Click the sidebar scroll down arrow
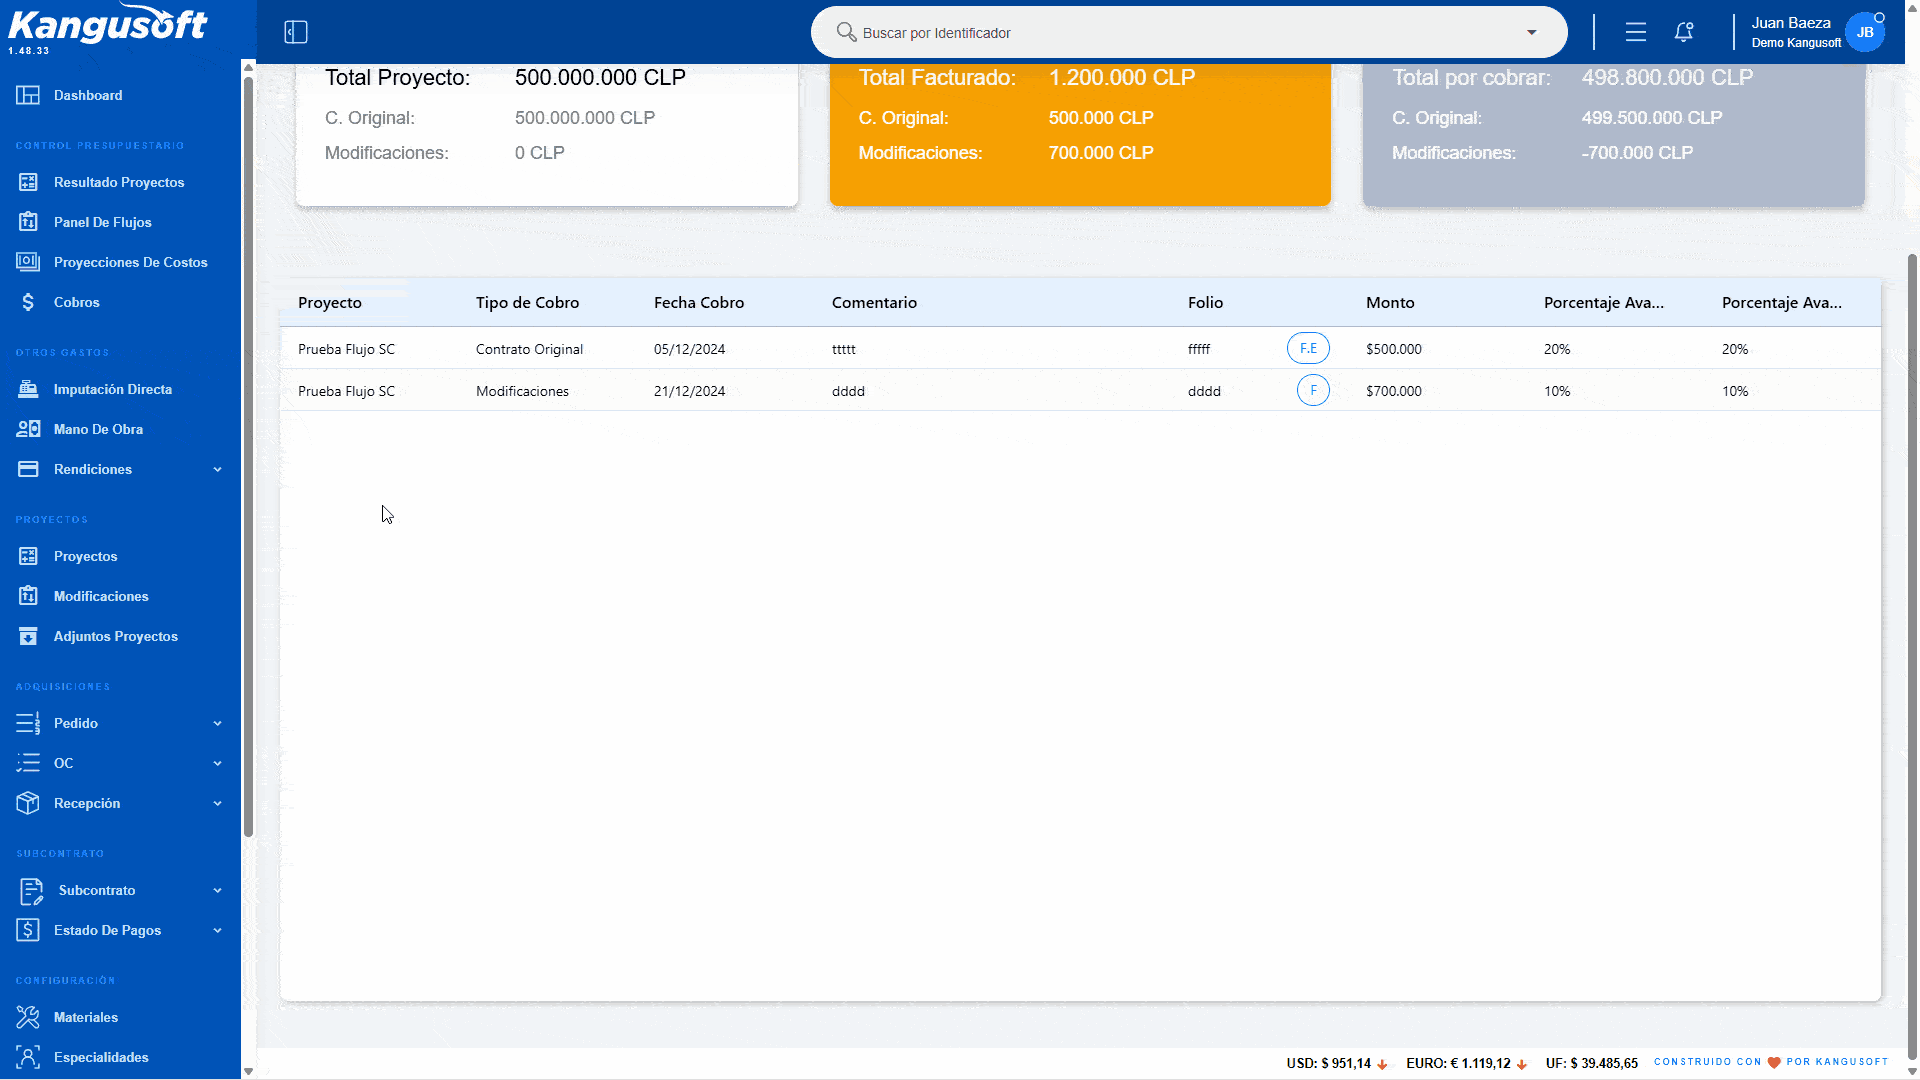The image size is (1920, 1080). (x=248, y=1071)
